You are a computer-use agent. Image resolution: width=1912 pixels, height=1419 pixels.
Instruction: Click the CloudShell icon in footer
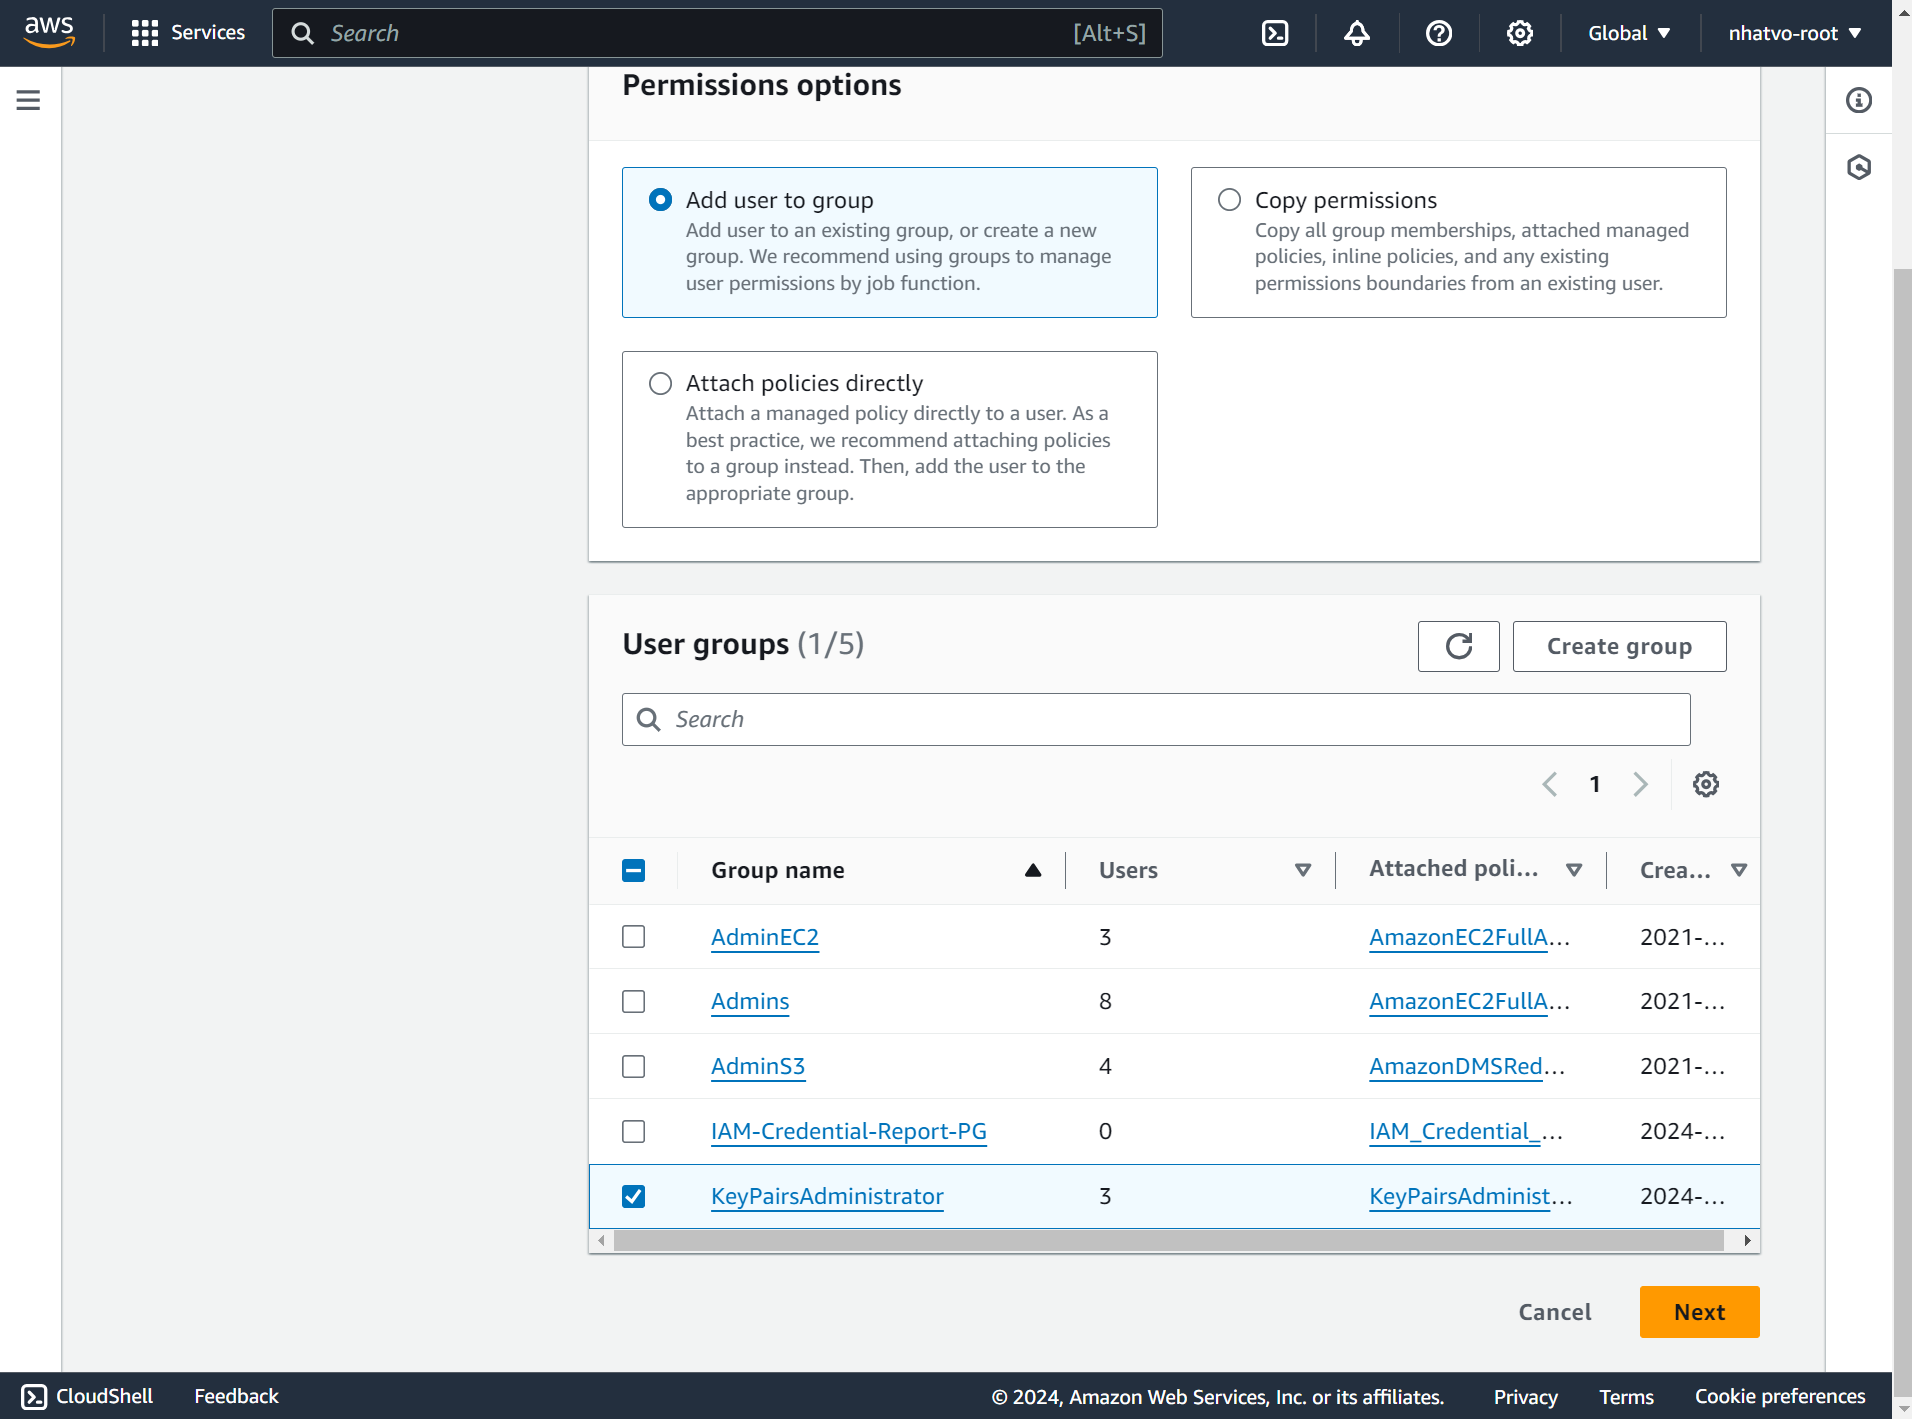(34, 1396)
